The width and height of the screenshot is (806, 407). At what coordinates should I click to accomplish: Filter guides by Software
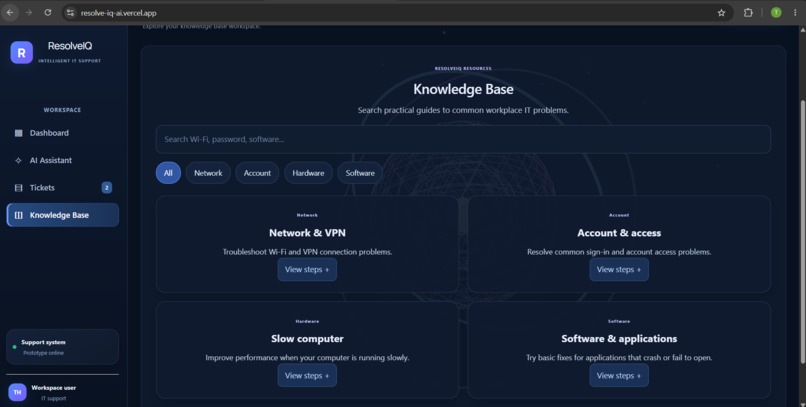(360, 173)
